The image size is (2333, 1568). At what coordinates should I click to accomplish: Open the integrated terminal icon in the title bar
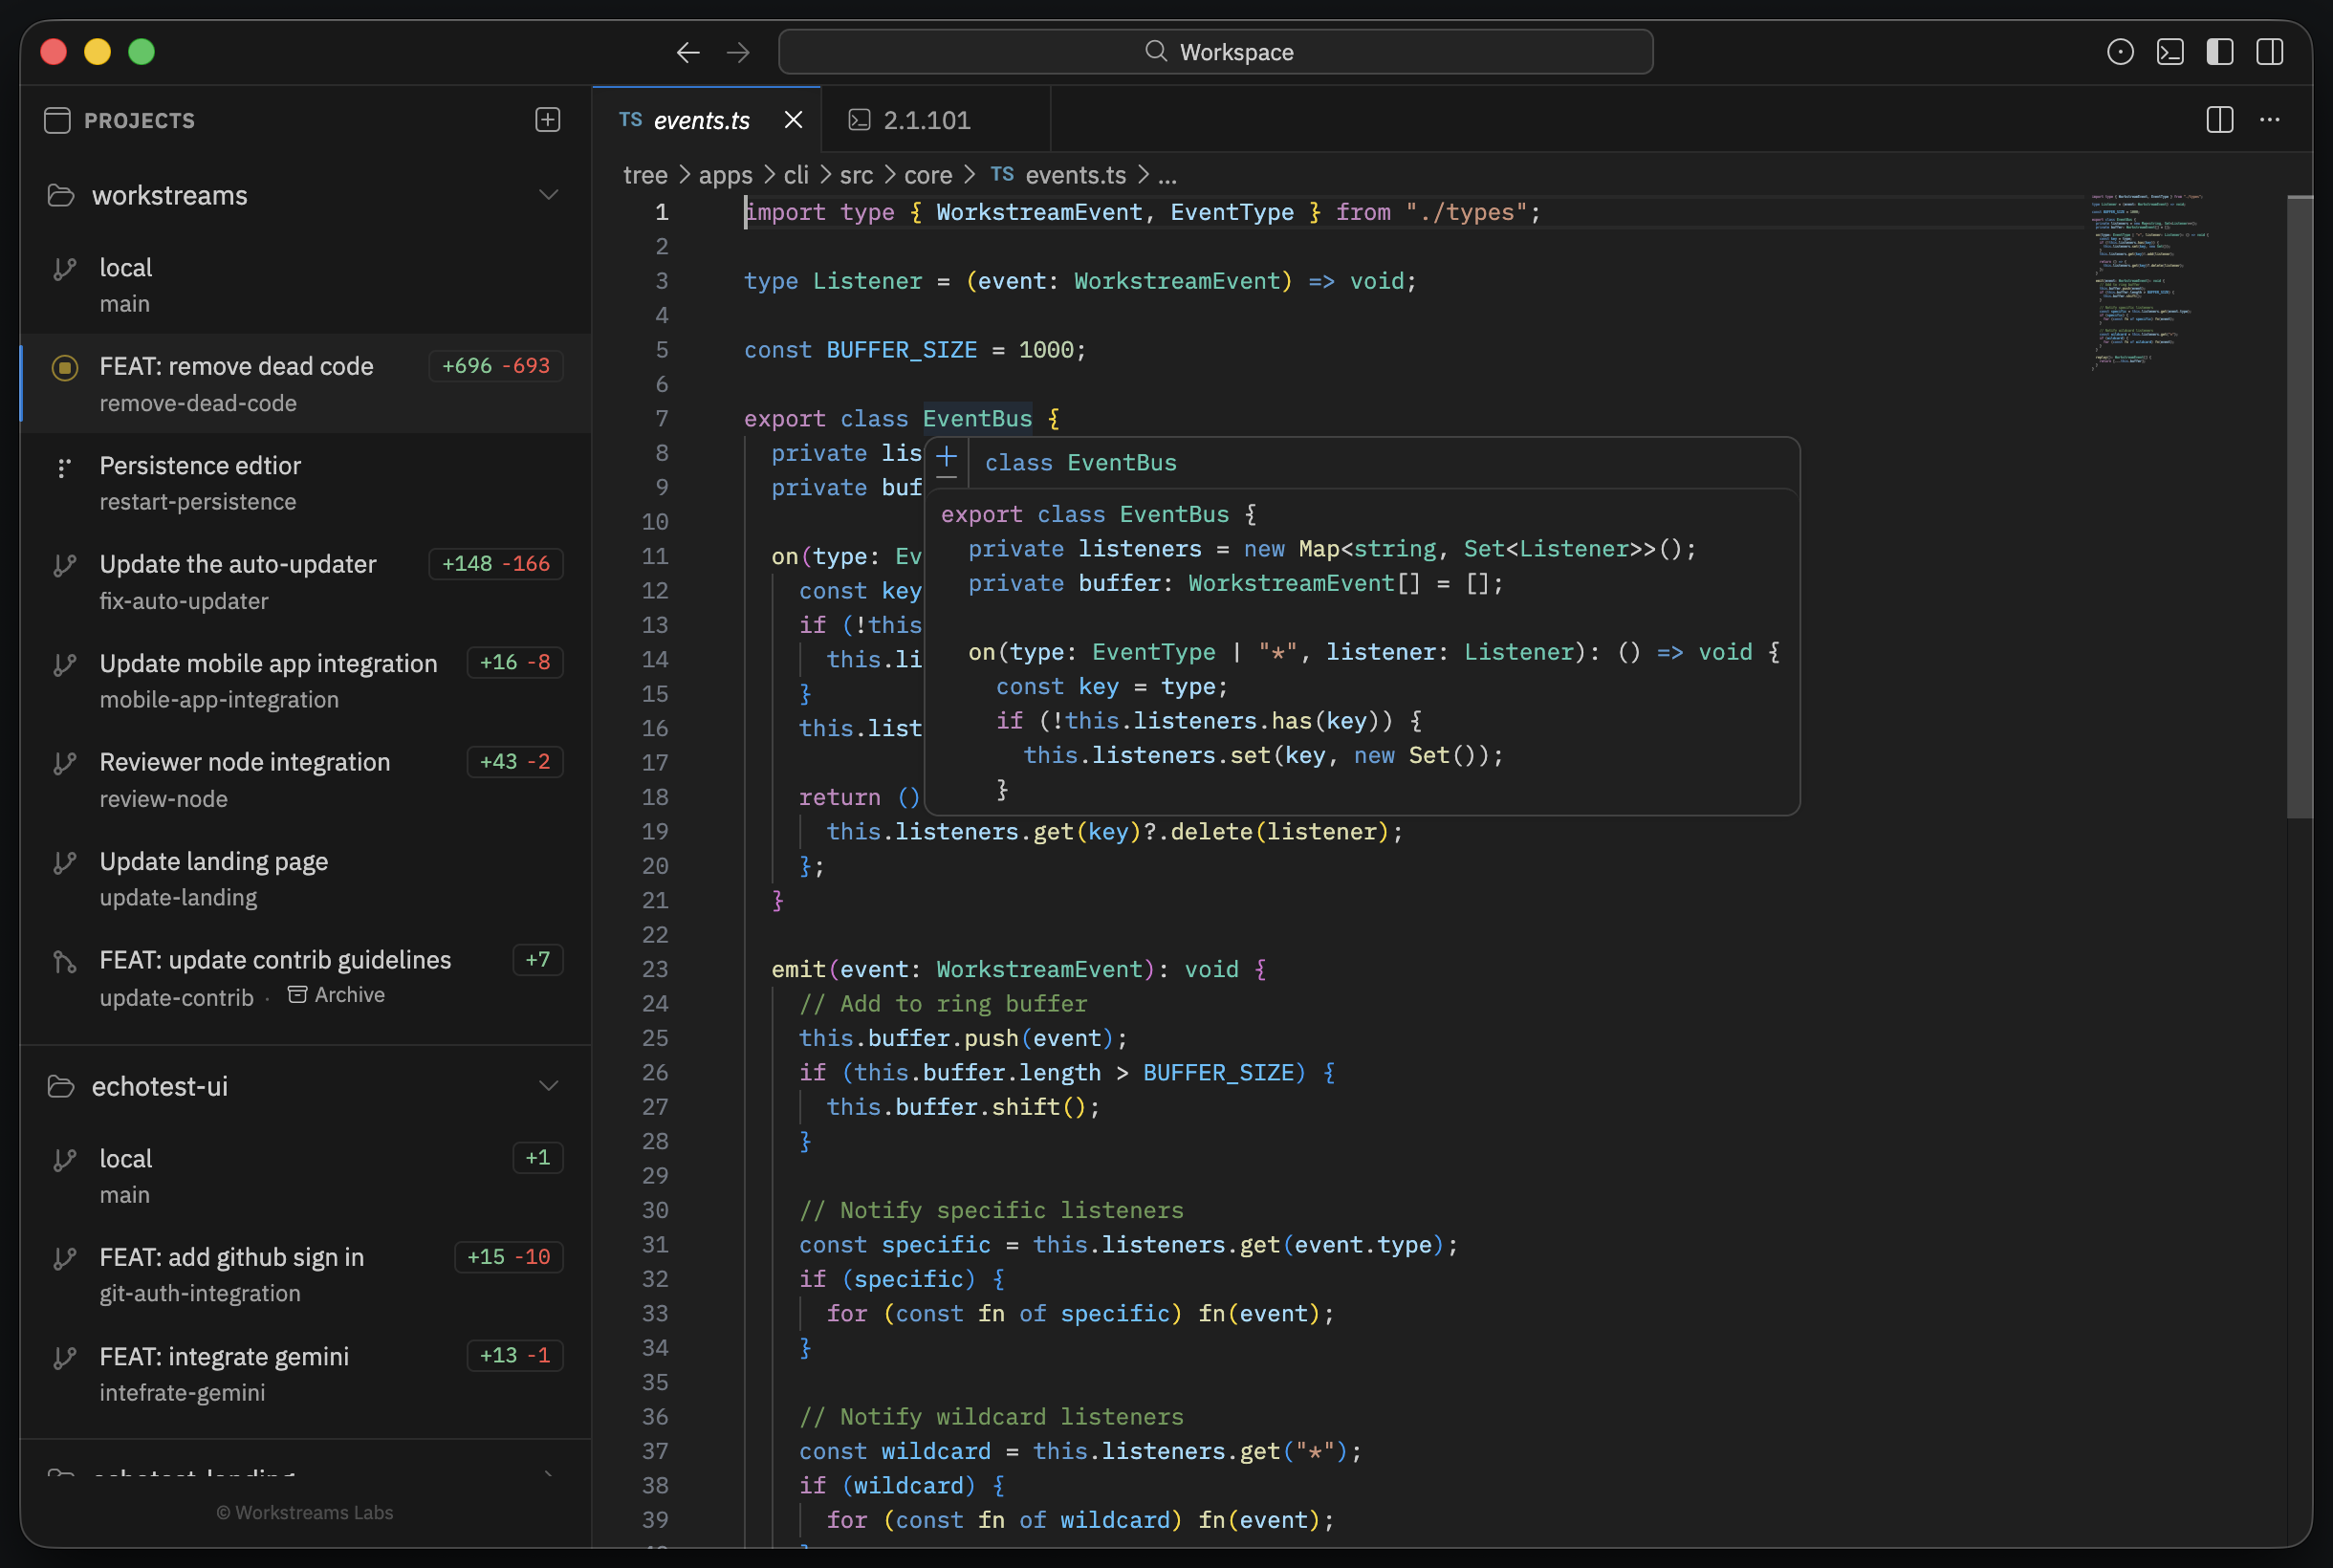[x=2170, y=52]
